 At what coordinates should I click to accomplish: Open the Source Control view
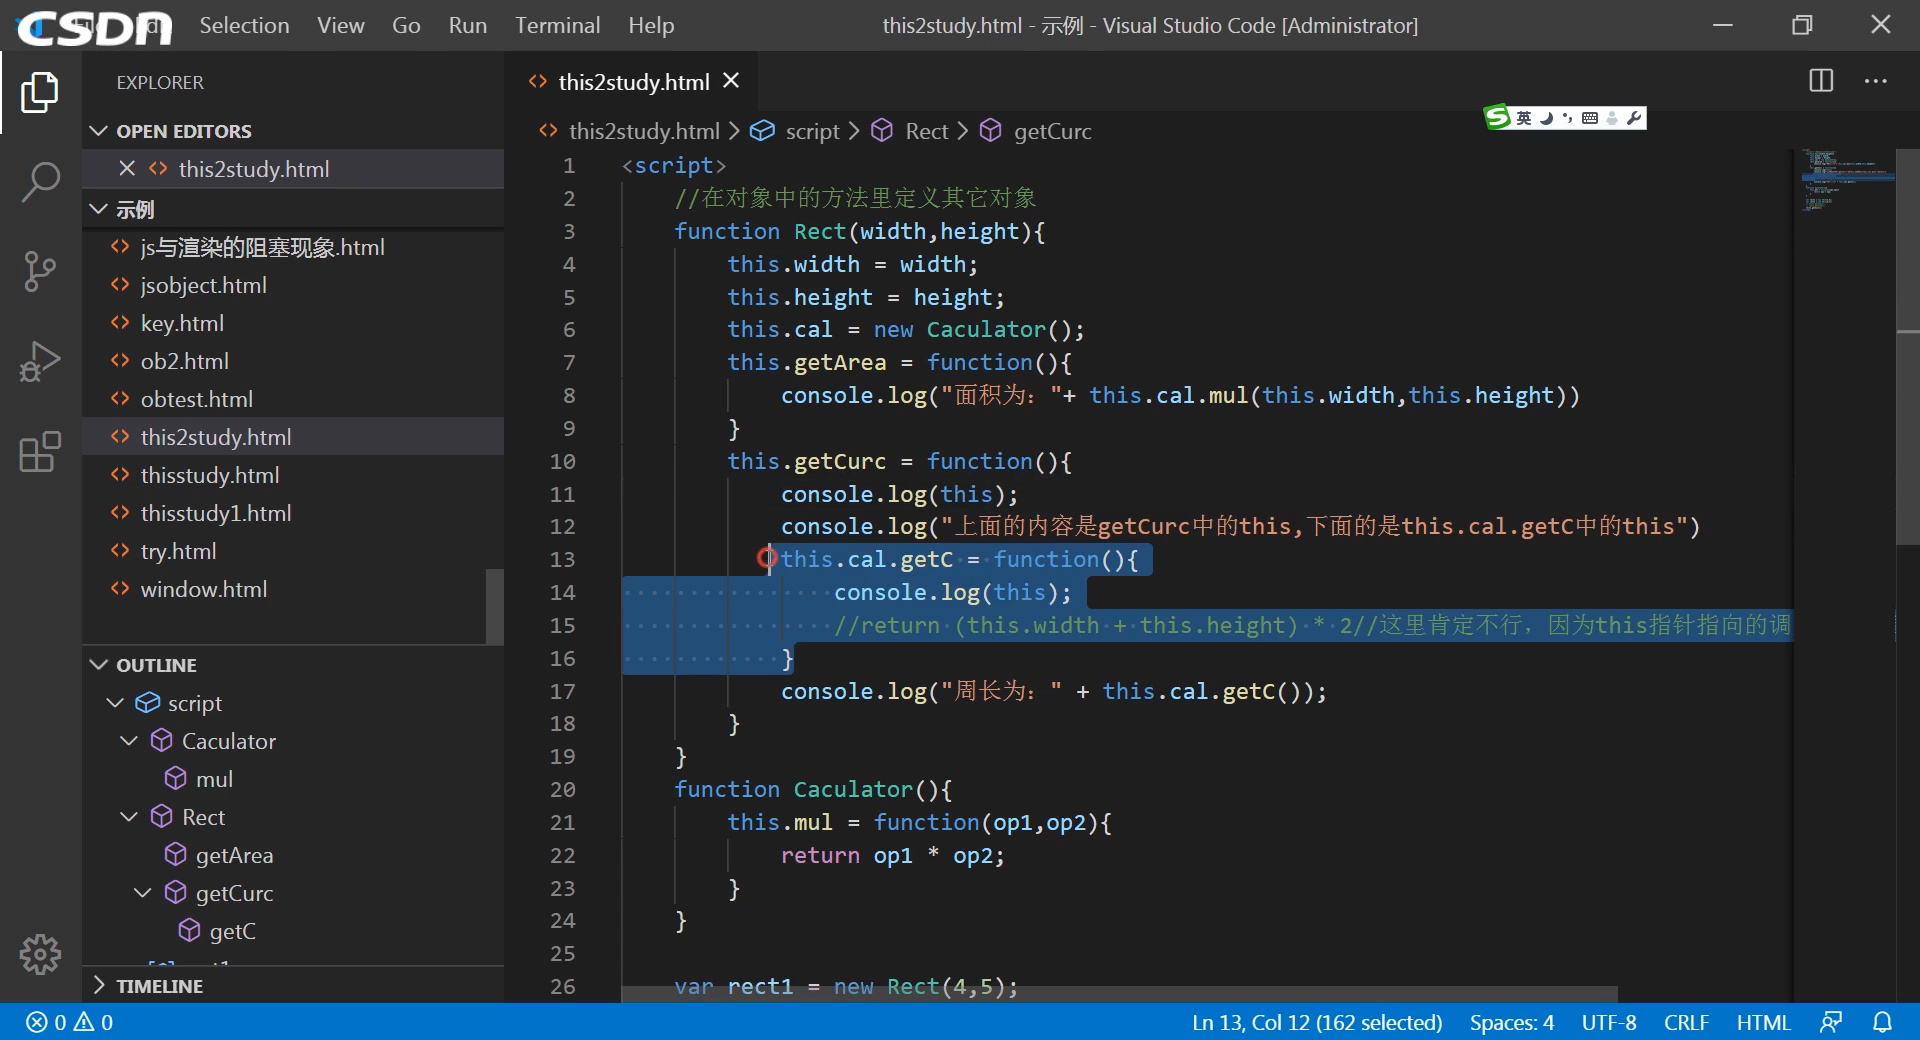click(40, 271)
